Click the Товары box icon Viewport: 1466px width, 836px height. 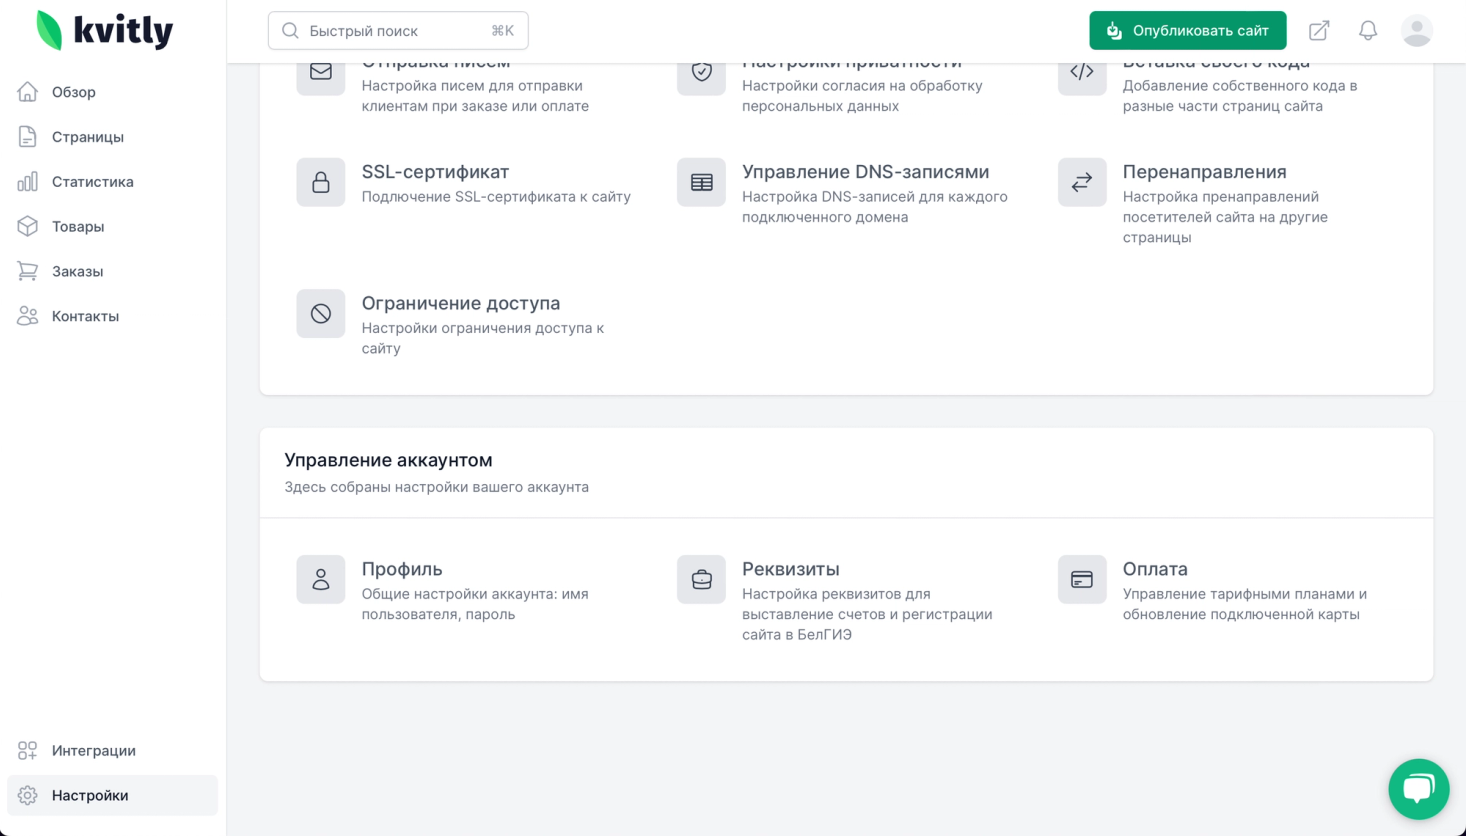tap(28, 227)
